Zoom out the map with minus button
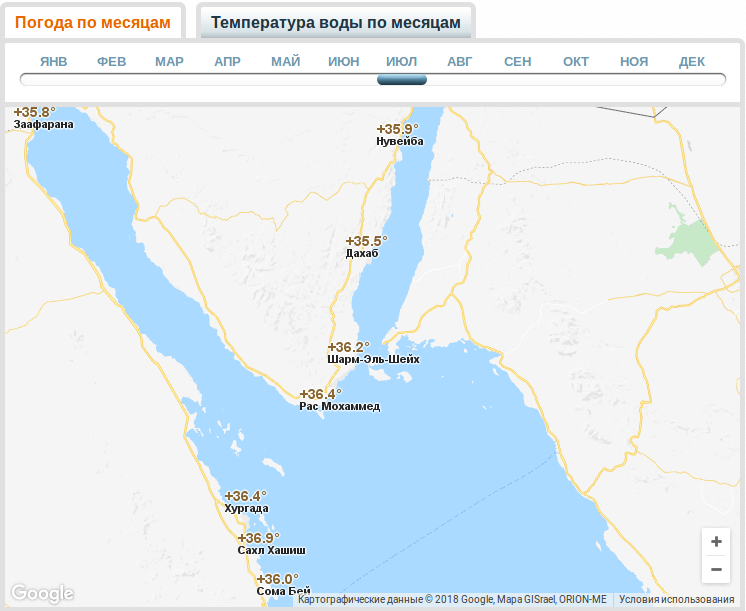The image size is (746, 611). [716, 569]
